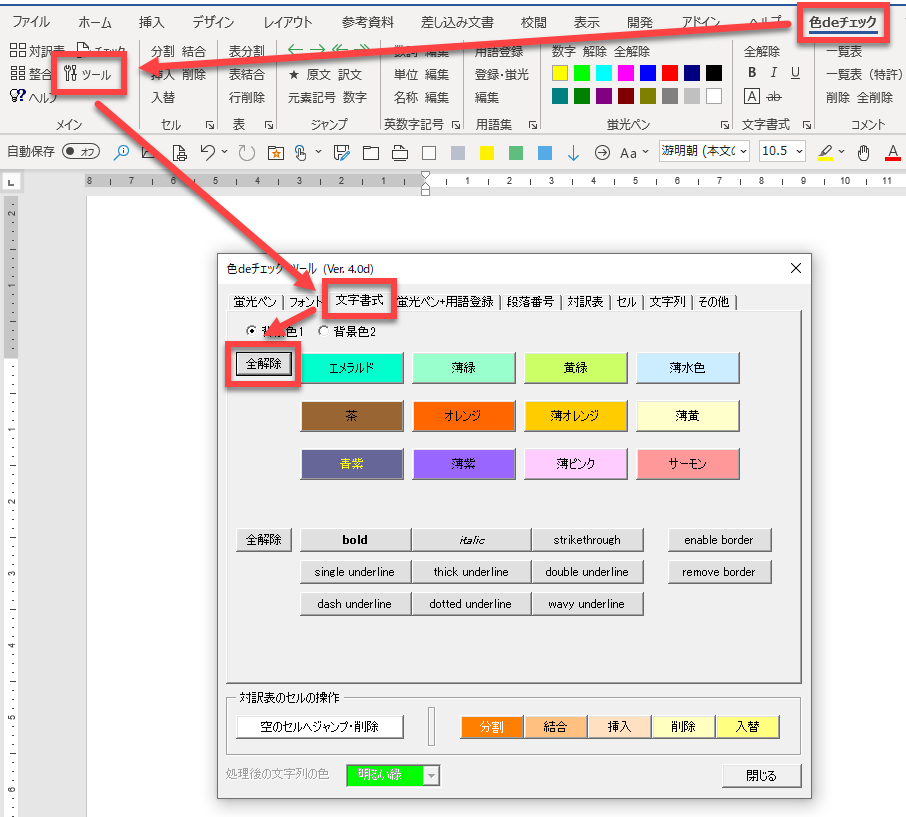Open the font size 10.5 dropdown
The image size is (906, 817).
(797, 152)
